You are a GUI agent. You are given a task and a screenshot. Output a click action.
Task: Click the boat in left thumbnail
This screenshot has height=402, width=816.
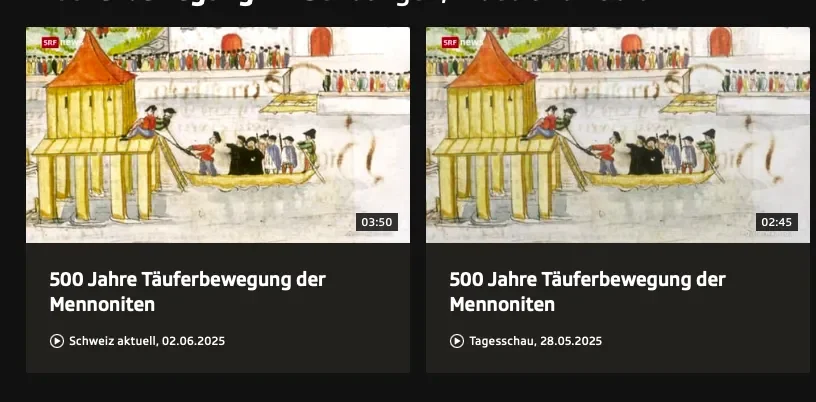pos(248,180)
